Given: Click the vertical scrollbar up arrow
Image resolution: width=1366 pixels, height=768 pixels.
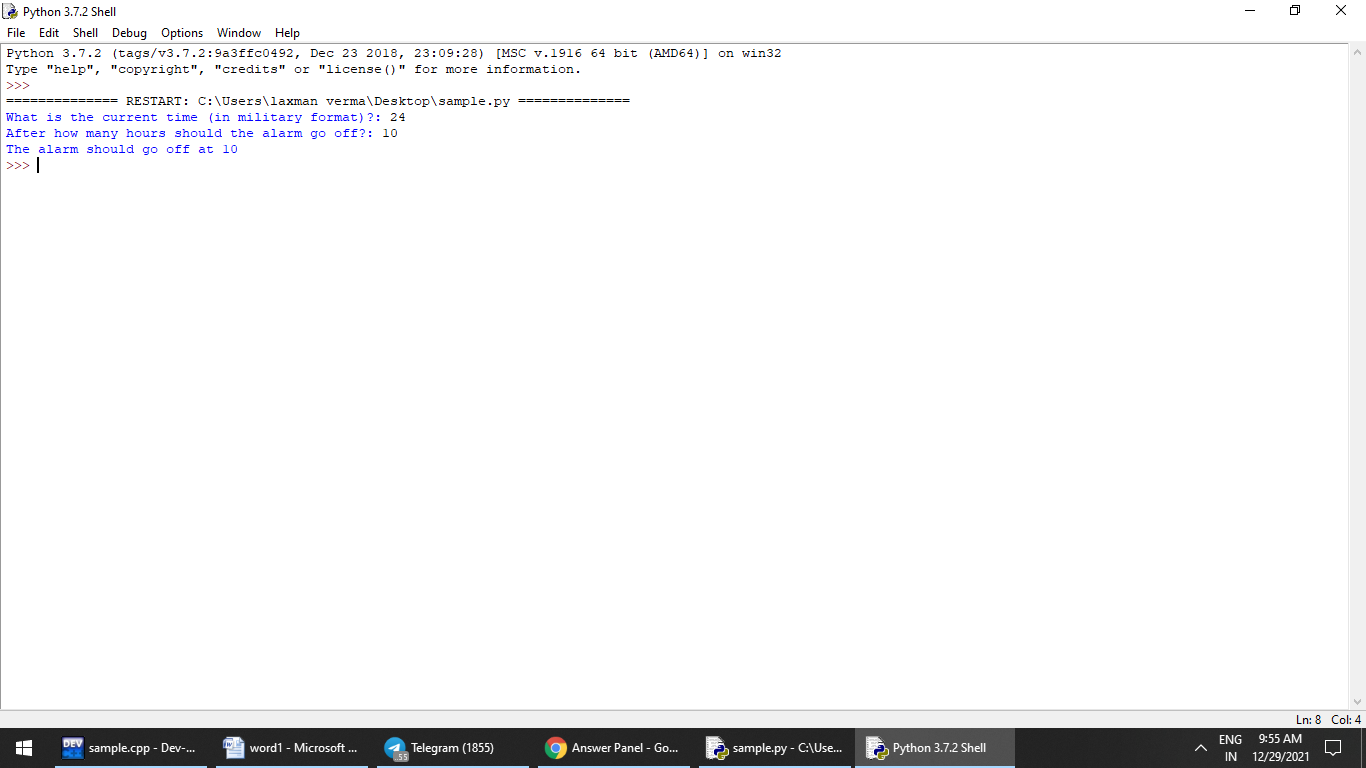Looking at the screenshot, I should tap(1357, 52).
